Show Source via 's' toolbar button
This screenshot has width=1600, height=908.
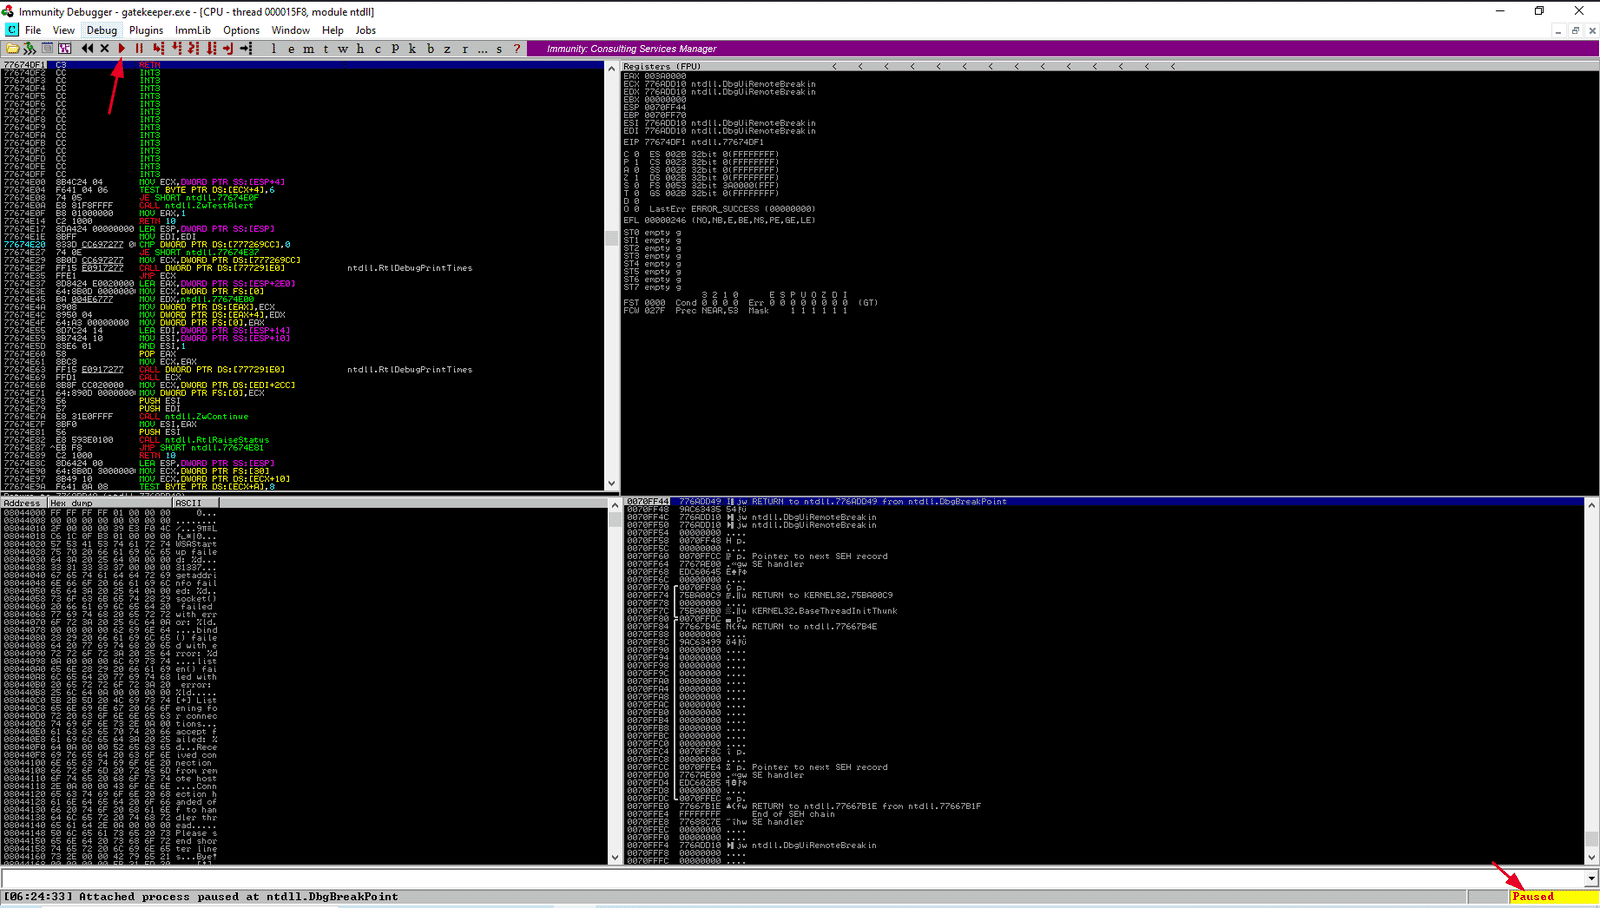pyautogui.click(x=499, y=48)
